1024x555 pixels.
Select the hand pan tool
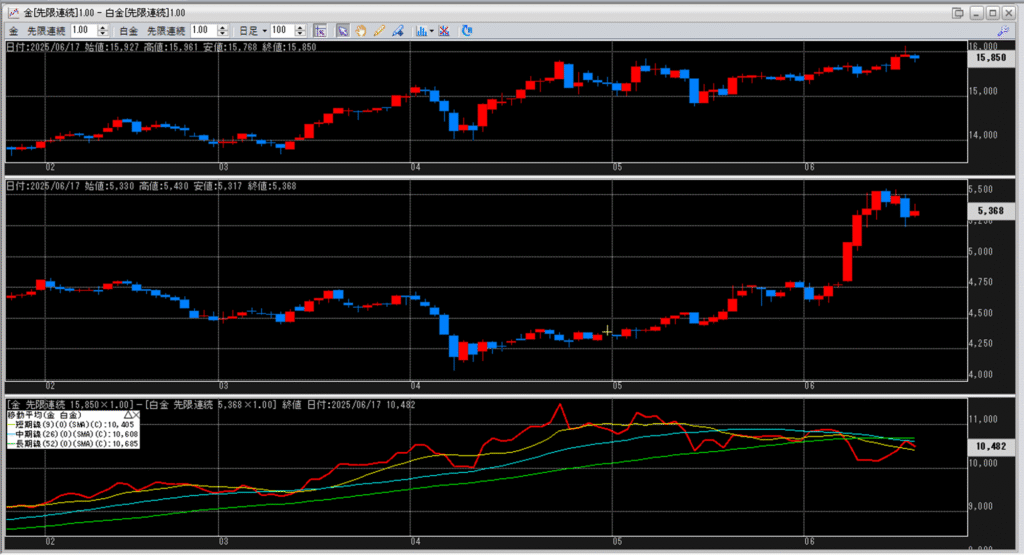tap(360, 31)
